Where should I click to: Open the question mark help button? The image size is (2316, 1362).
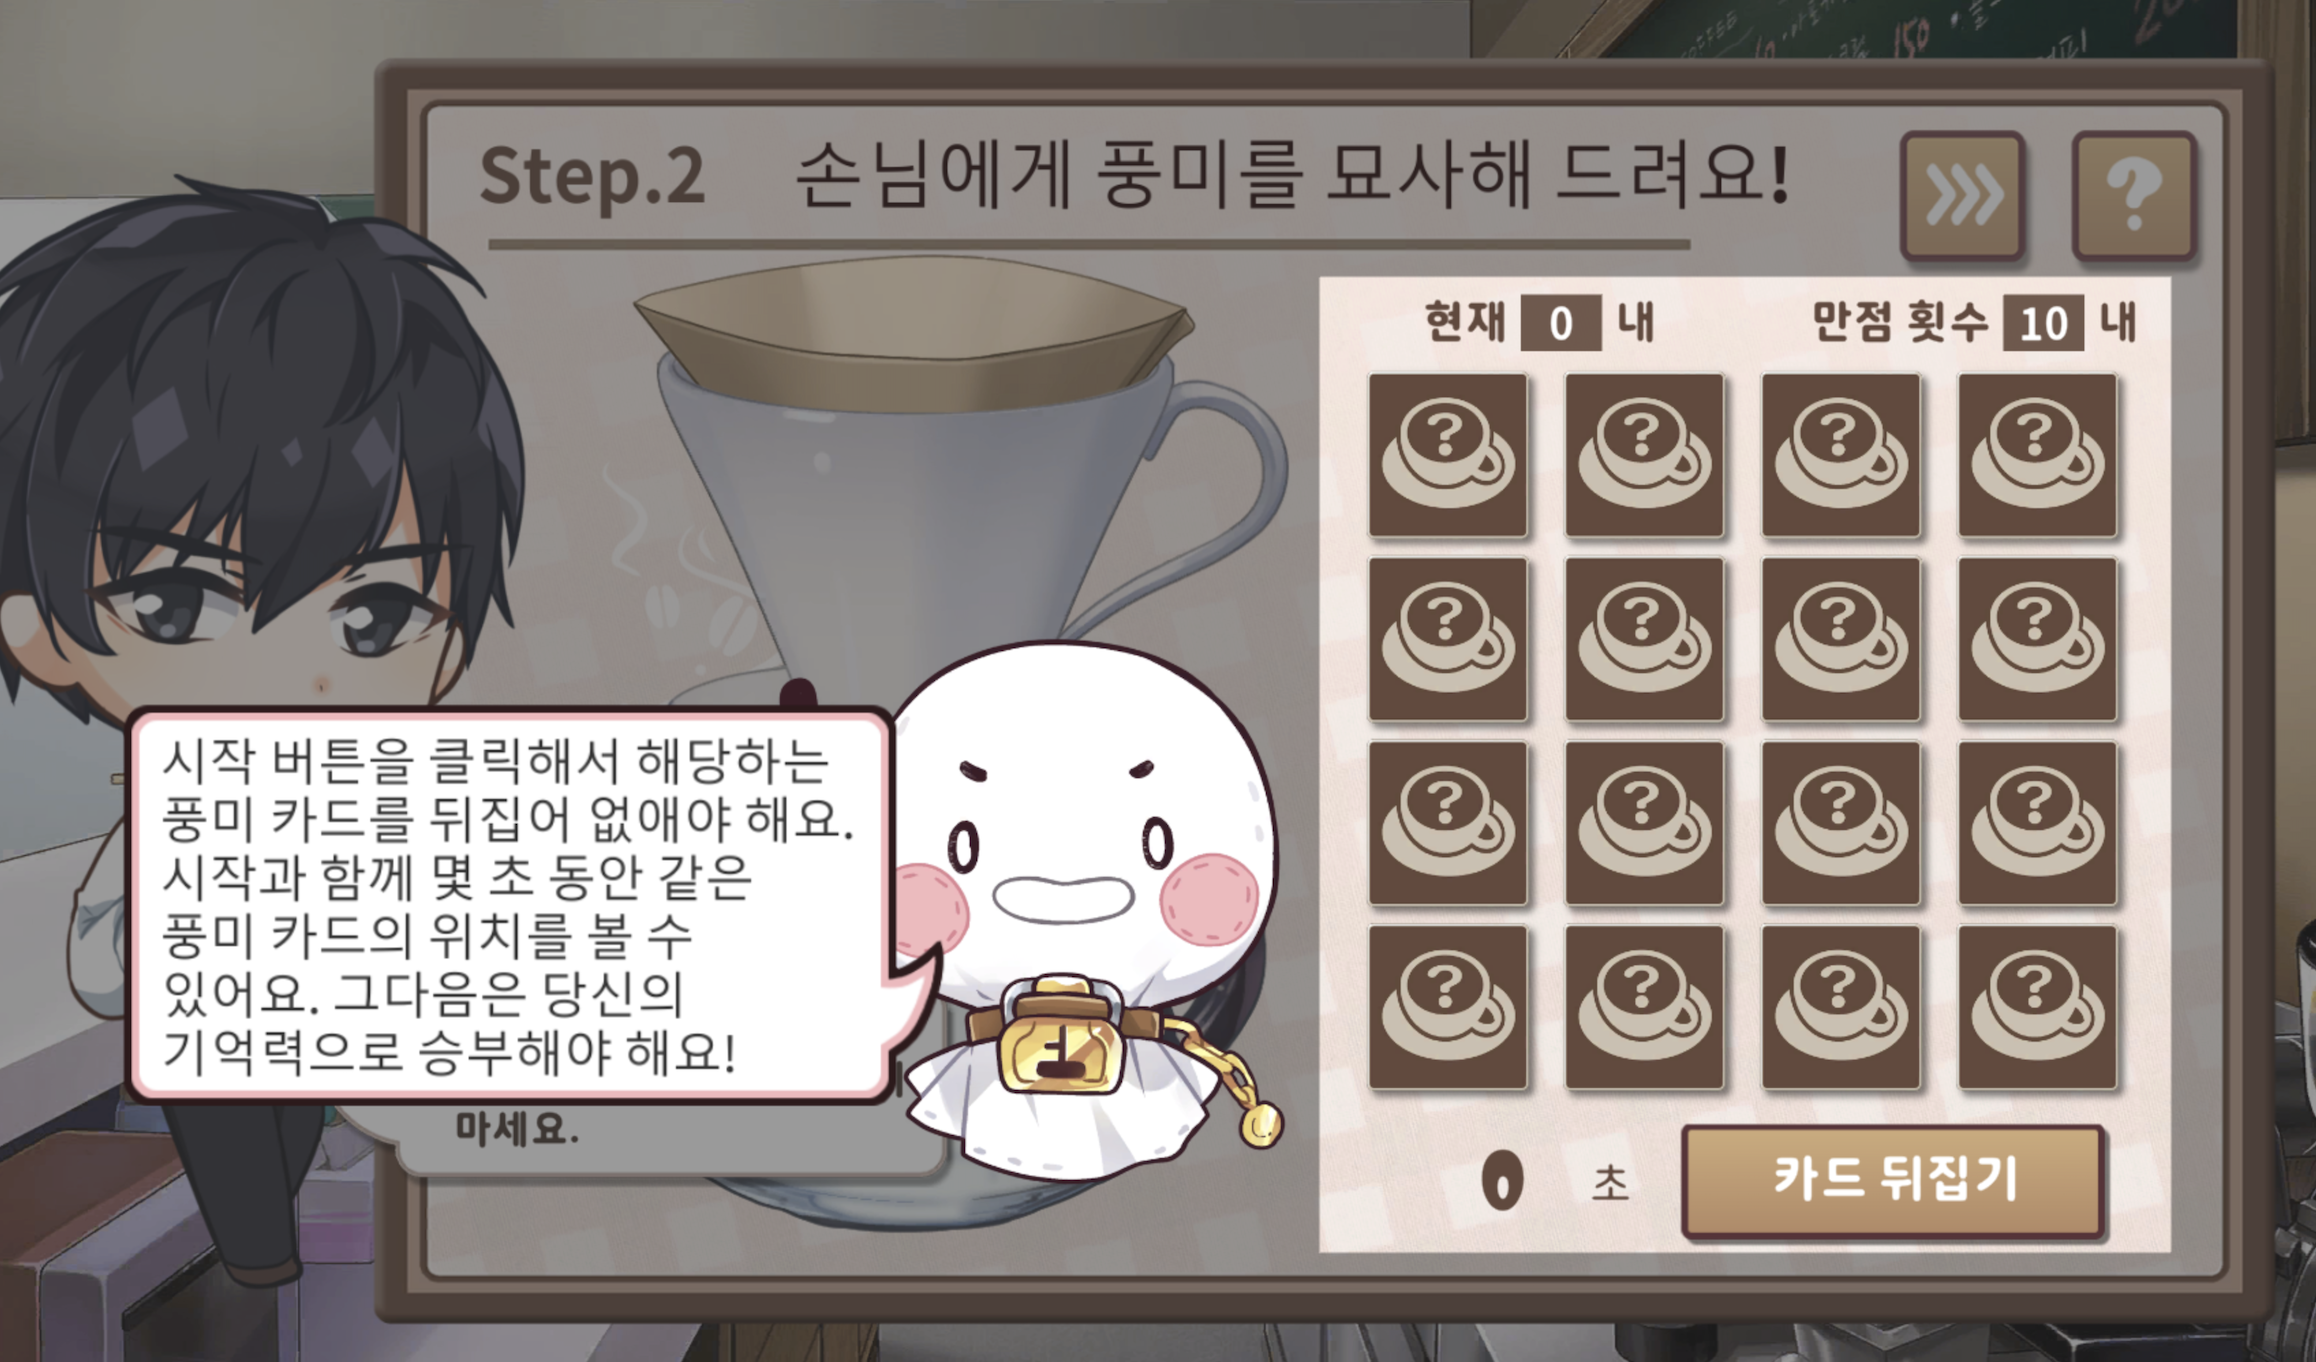tap(2134, 196)
